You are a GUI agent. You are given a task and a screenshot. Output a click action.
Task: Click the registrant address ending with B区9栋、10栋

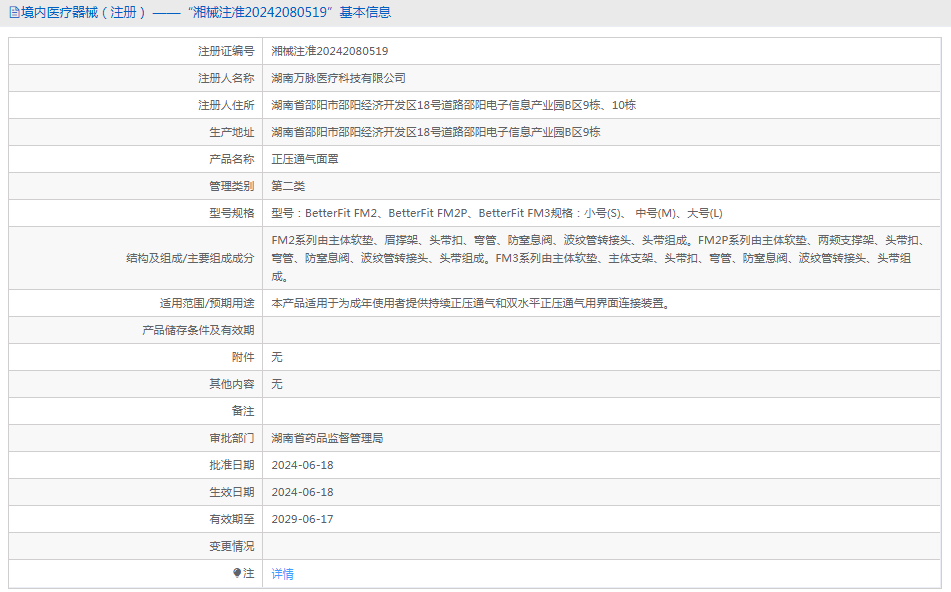click(454, 105)
